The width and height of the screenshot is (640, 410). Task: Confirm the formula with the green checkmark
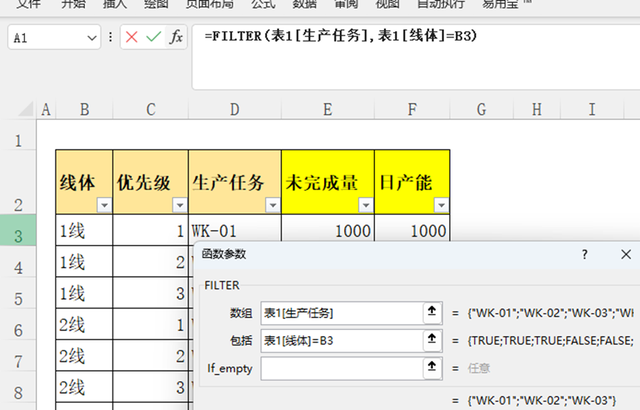click(x=154, y=37)
